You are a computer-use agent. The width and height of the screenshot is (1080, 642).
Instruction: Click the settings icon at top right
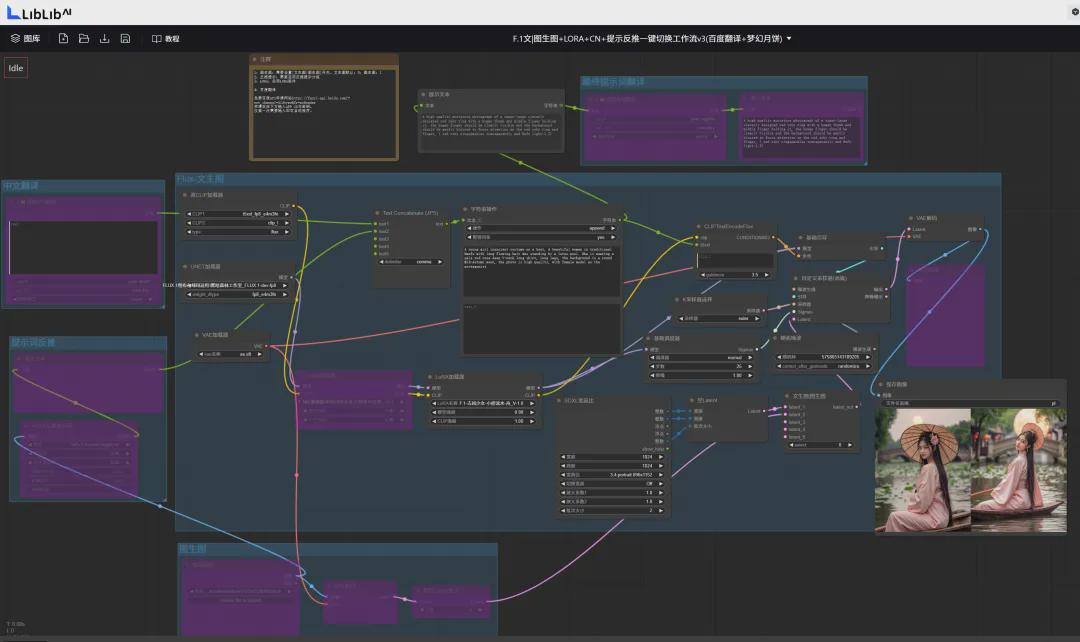pos(1074,12)
